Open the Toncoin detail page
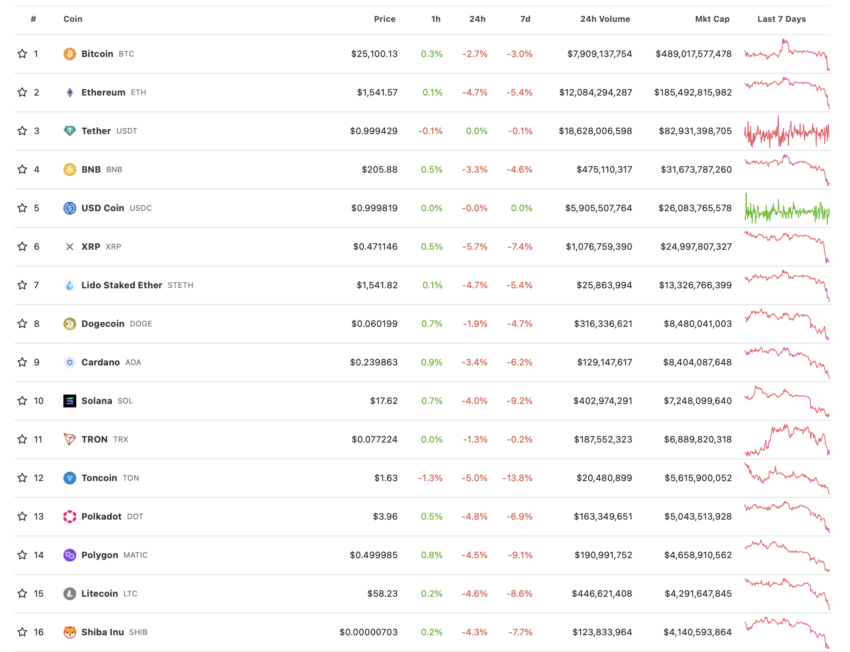Image resolution: width=850 pixels, height=652 pixels. (98, 477)
